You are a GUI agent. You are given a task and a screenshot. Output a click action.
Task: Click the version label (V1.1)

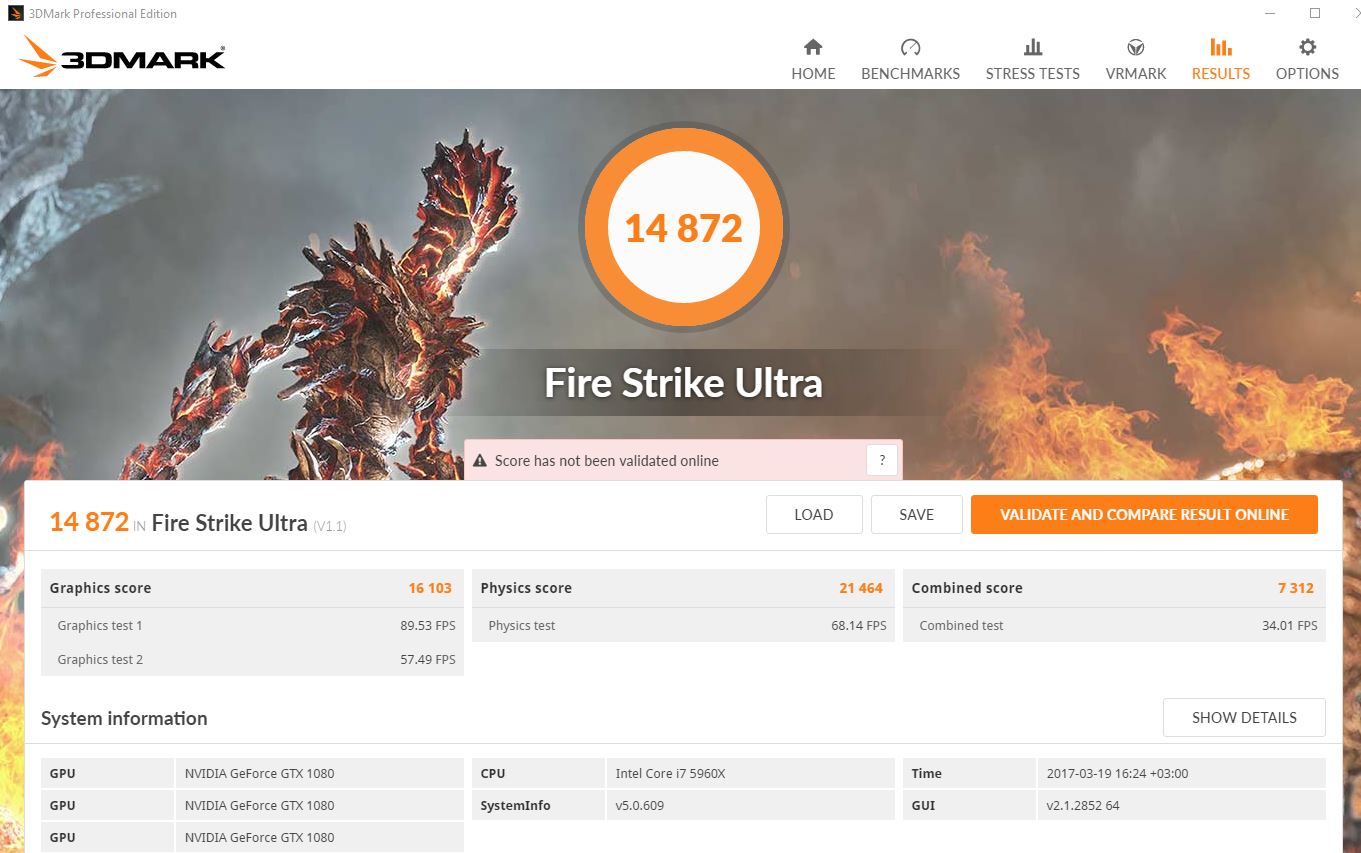[x=329, y=526]
